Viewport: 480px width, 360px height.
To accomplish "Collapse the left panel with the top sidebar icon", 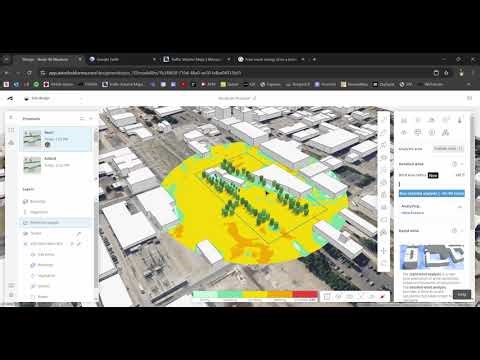I will pos(11,117).
